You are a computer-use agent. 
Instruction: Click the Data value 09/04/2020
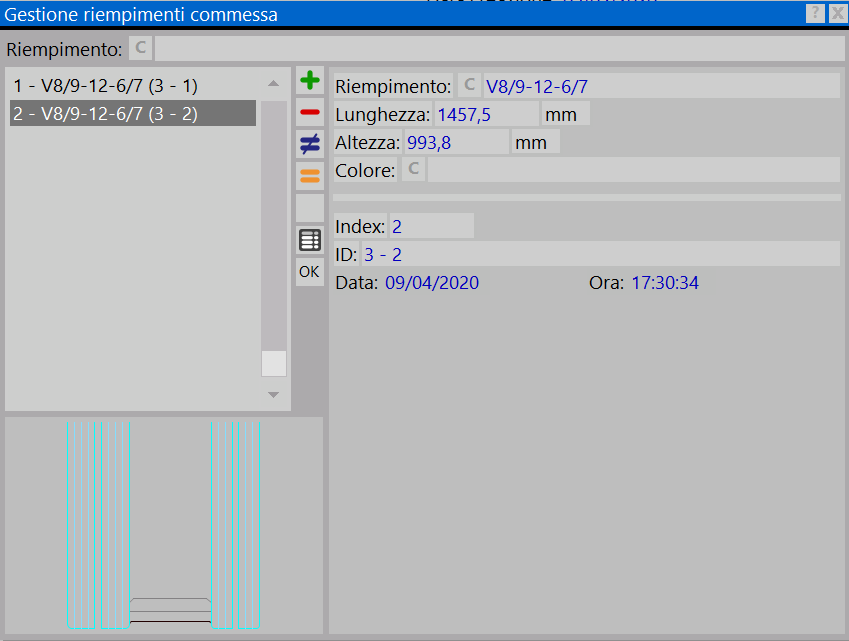432,283
